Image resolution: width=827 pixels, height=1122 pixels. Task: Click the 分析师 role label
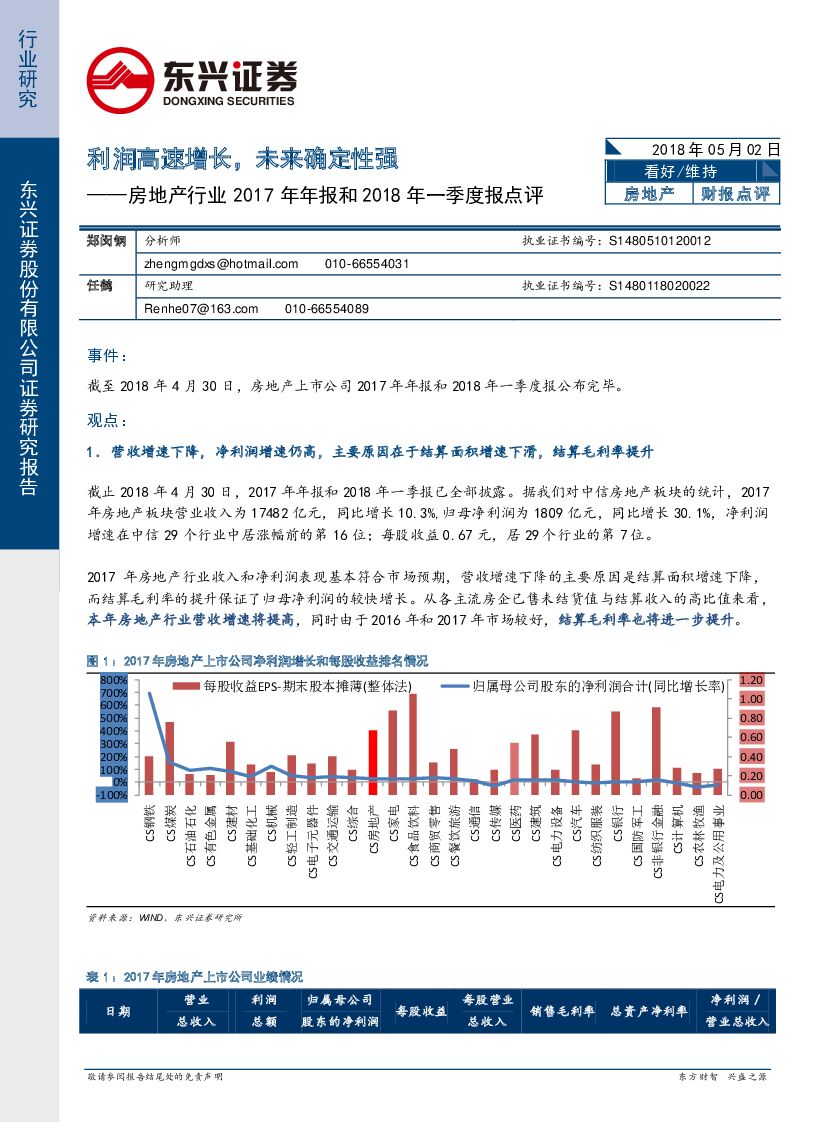[162, 241]
